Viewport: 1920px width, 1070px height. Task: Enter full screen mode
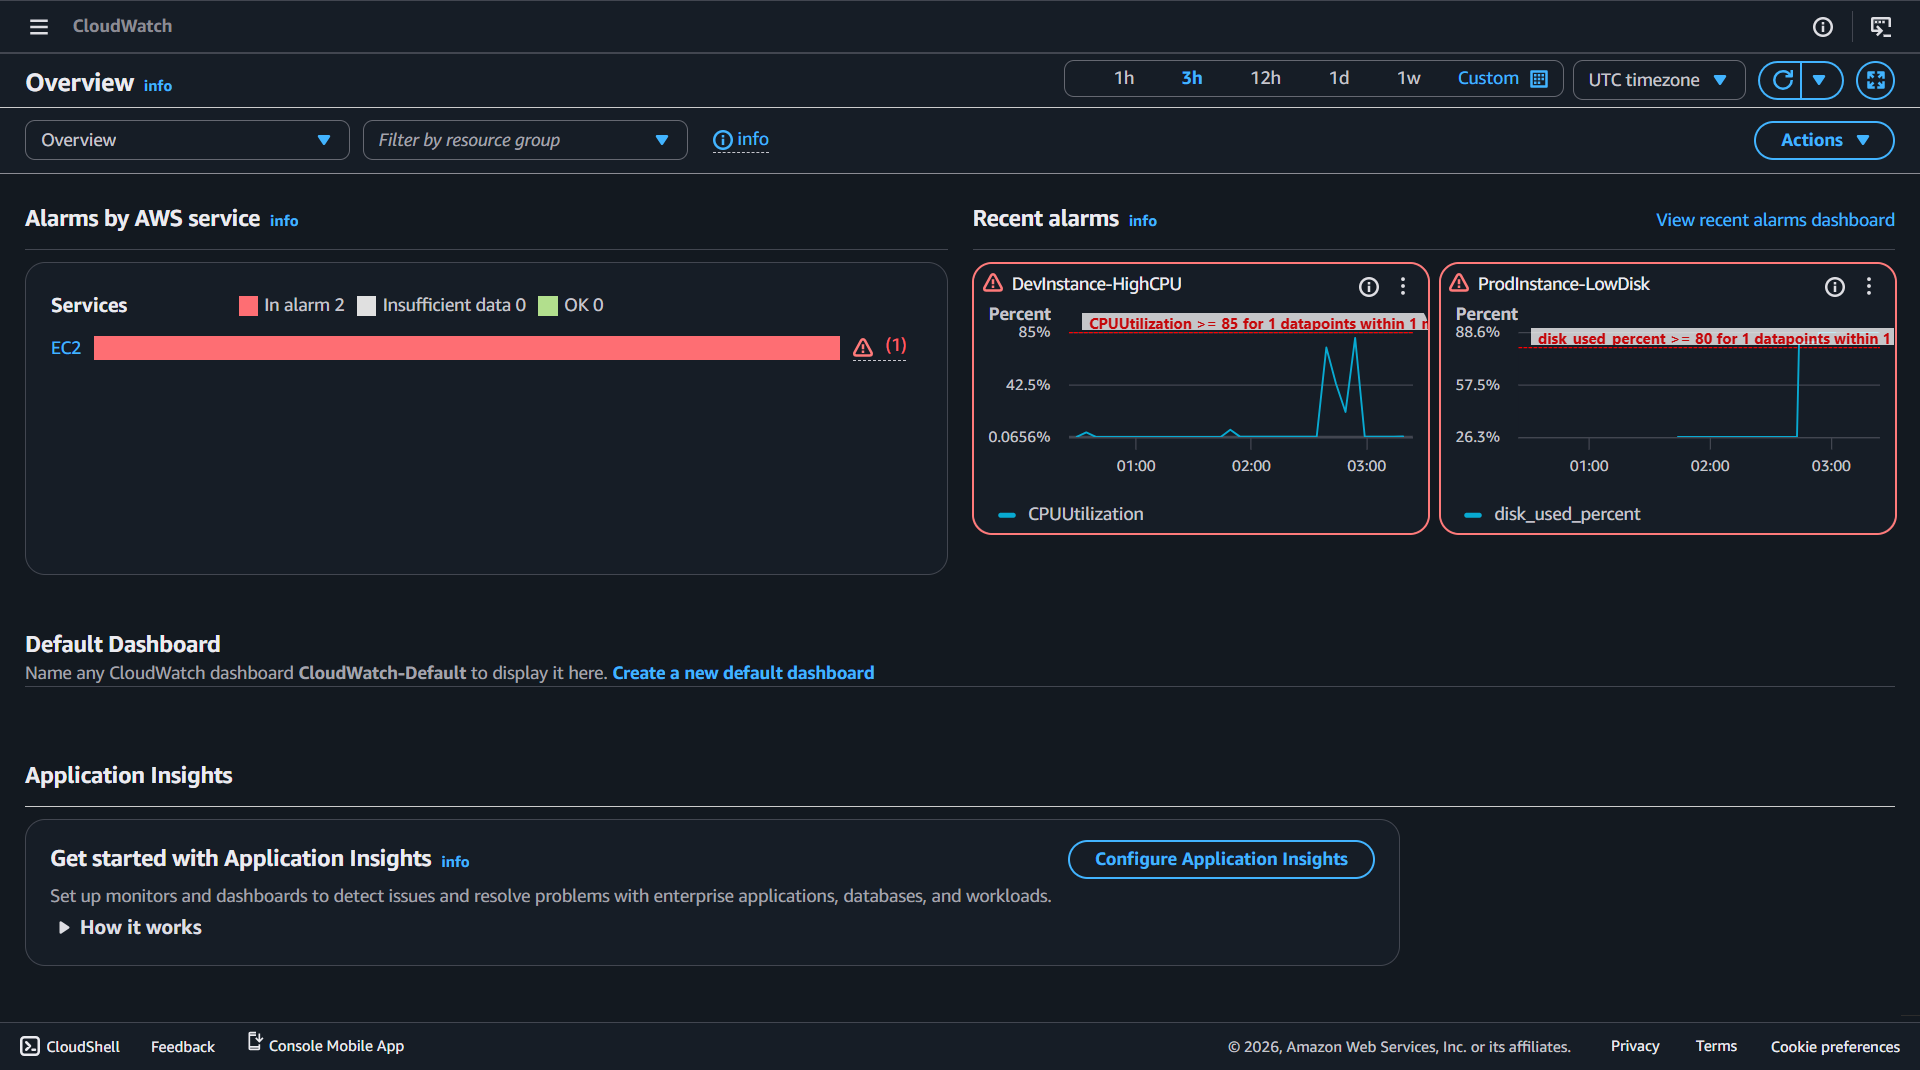[1875, 80]
